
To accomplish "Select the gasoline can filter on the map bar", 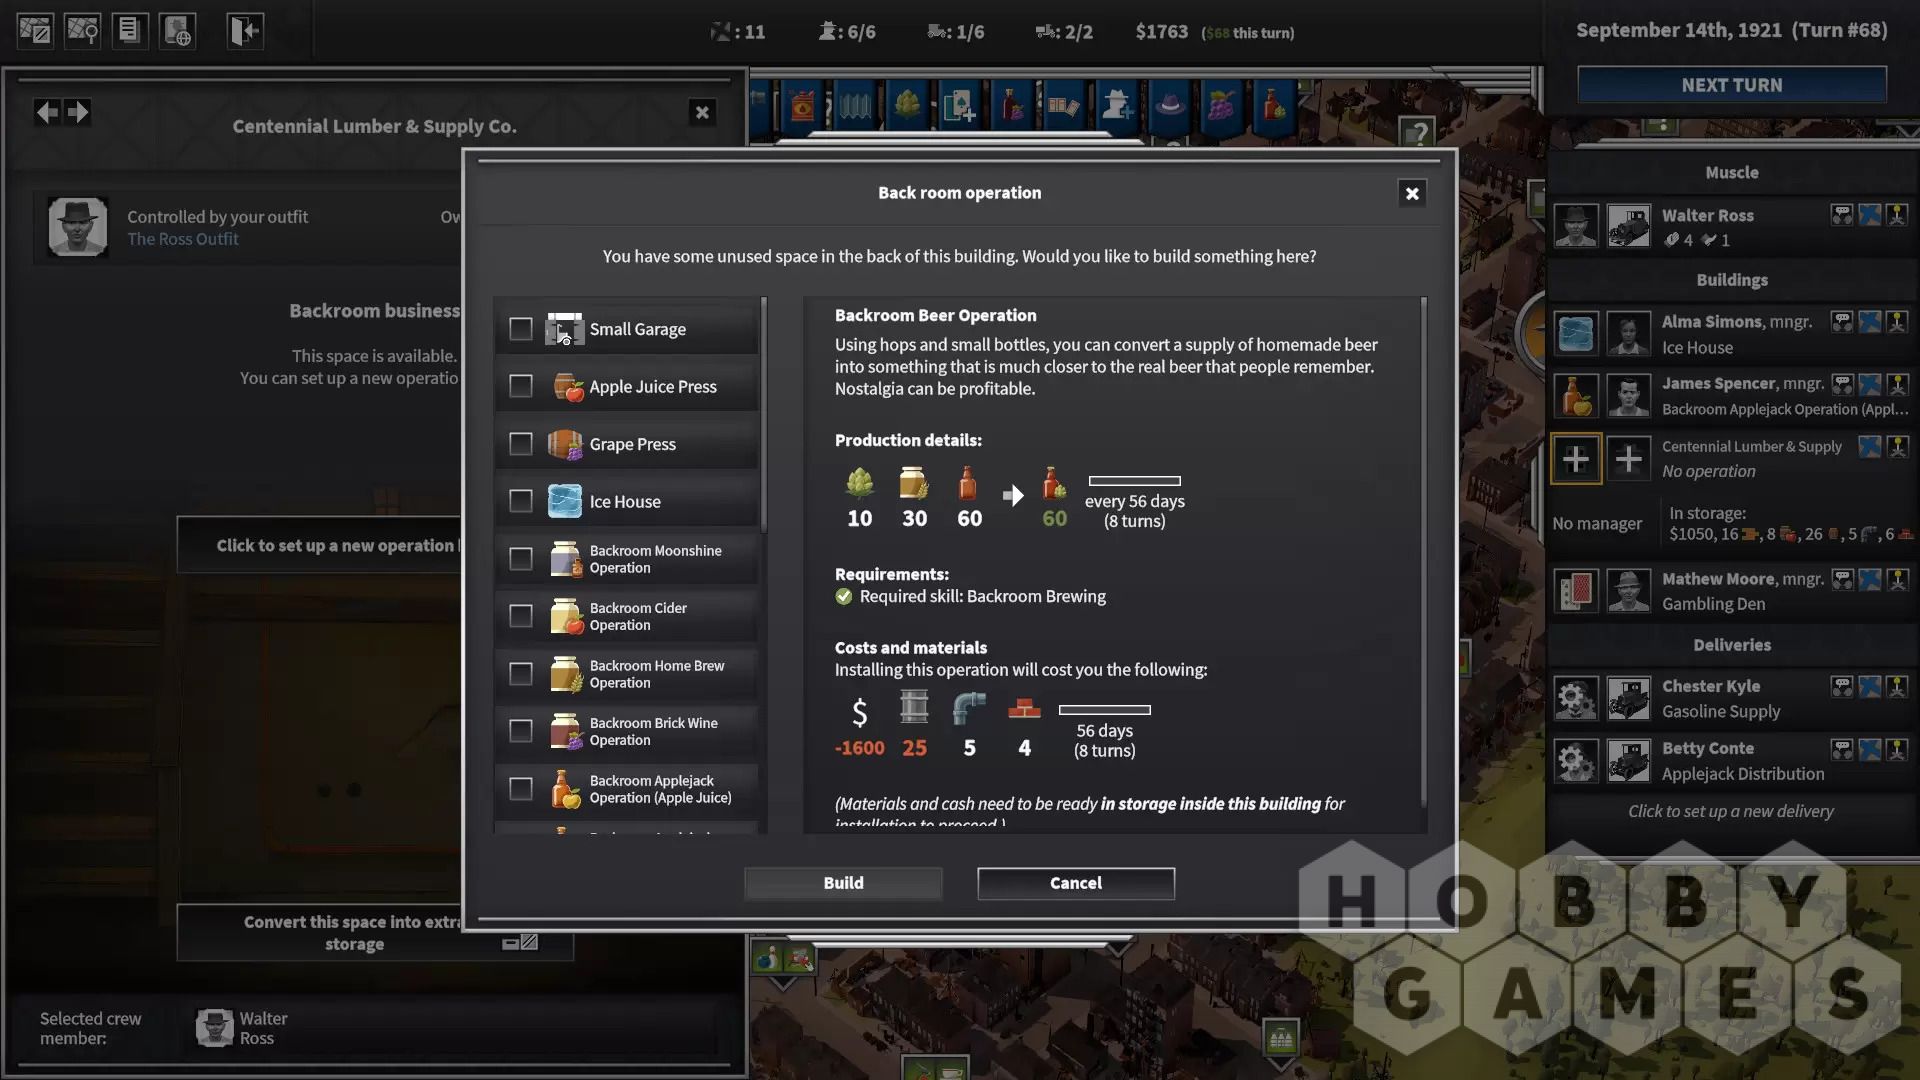I will pos(802,105).
